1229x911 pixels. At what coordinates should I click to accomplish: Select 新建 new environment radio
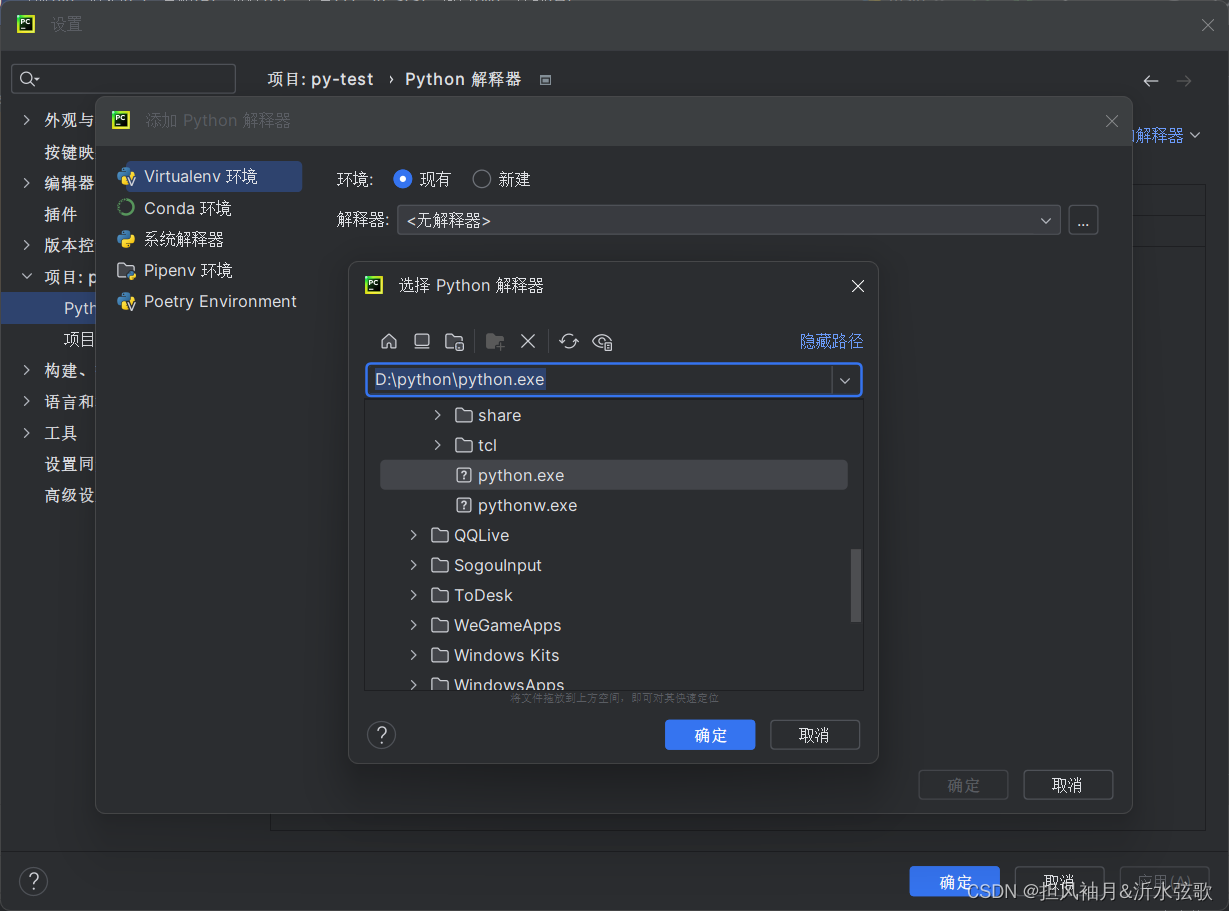click(x=482, y=179)
